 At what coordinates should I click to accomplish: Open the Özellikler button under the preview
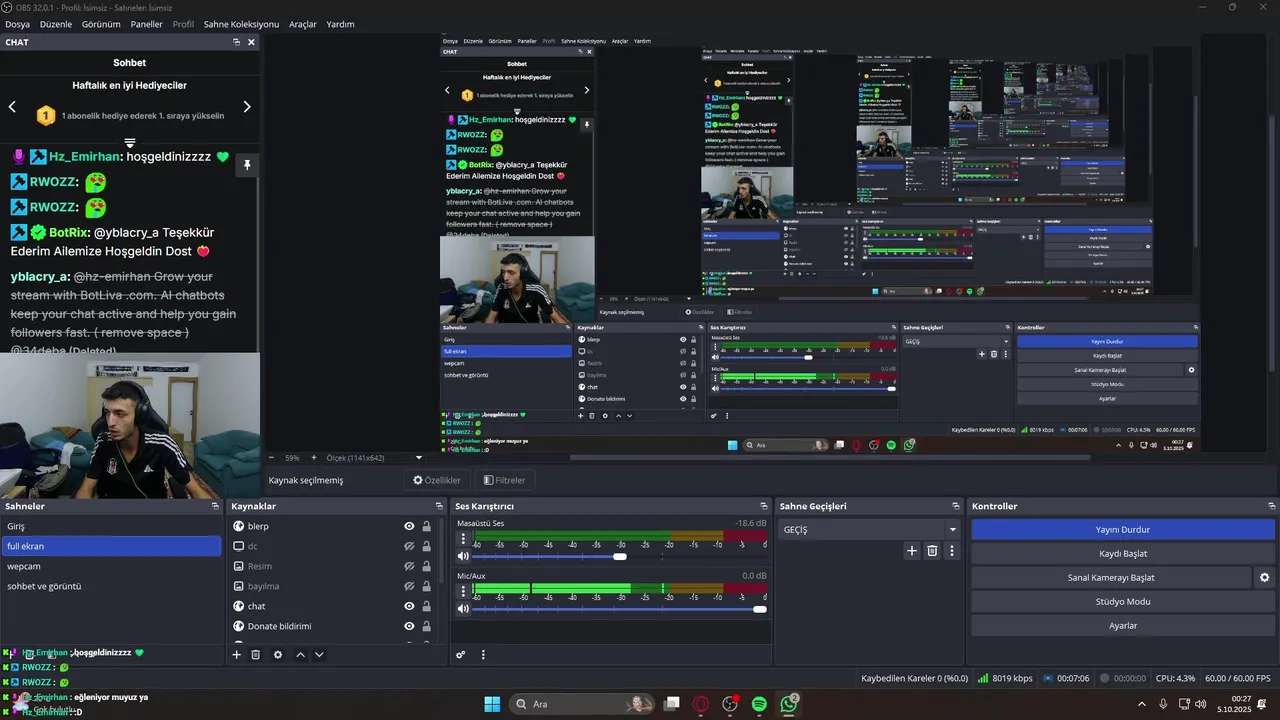(x=437, y=480)
